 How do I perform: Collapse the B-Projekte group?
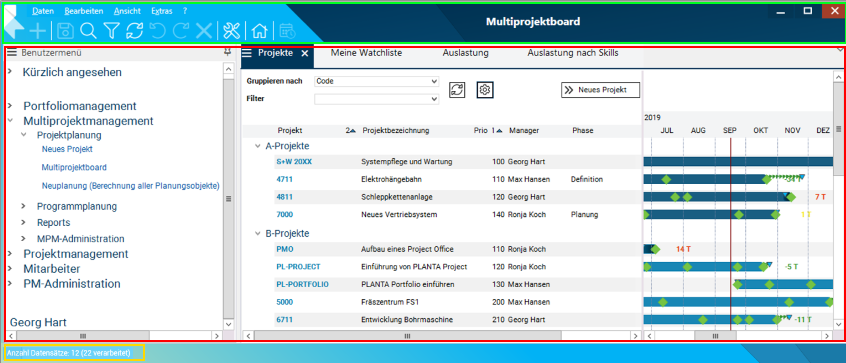257,234
